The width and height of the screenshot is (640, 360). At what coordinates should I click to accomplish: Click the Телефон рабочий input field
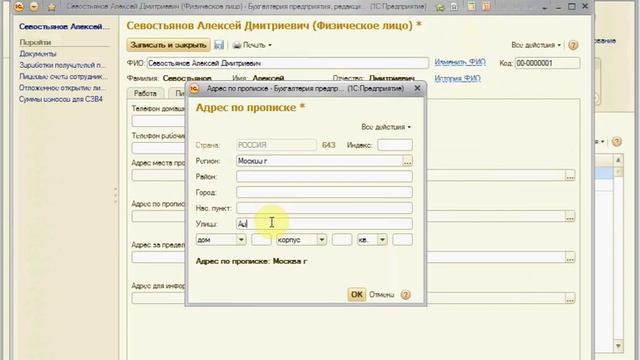[158, 148]
